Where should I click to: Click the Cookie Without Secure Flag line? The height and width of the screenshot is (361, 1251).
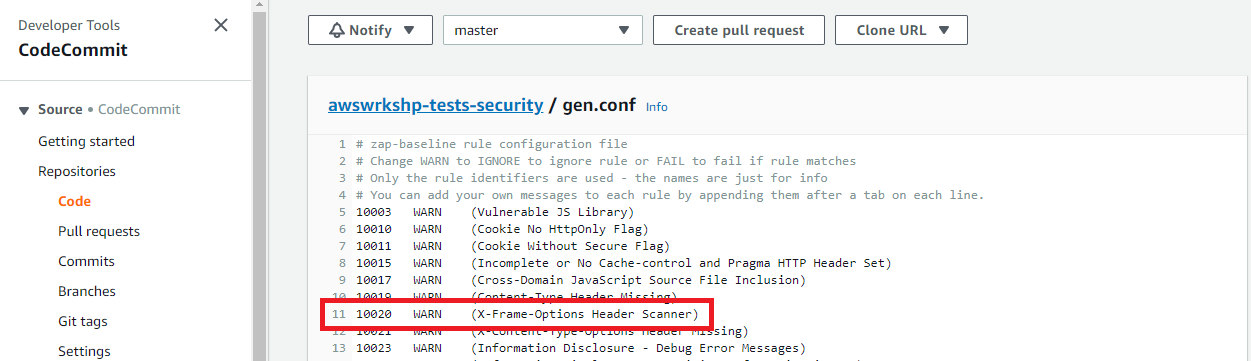click(513, 246)
